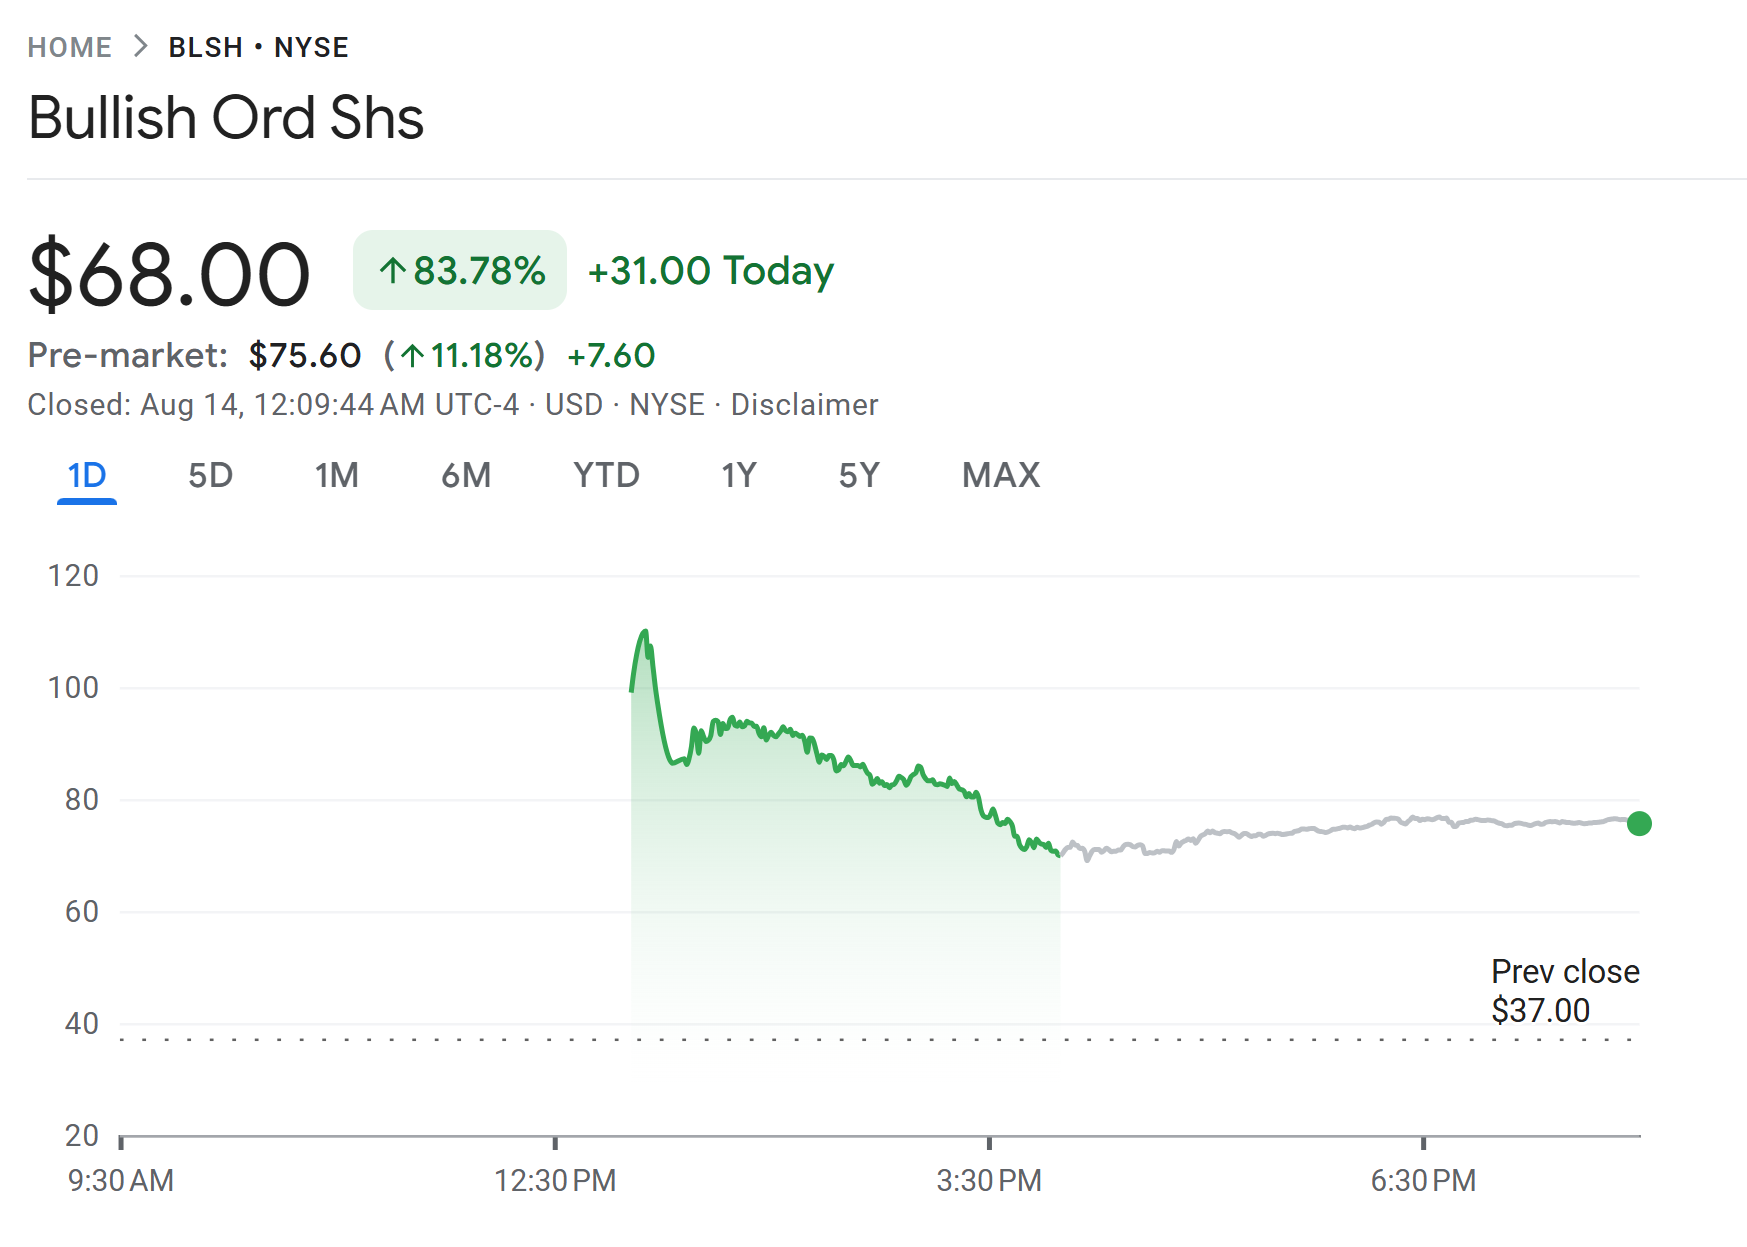This screenshot has height=1247, width=1747.
Task: Click the green end-of-line price dot
Action: [1639, 823]
